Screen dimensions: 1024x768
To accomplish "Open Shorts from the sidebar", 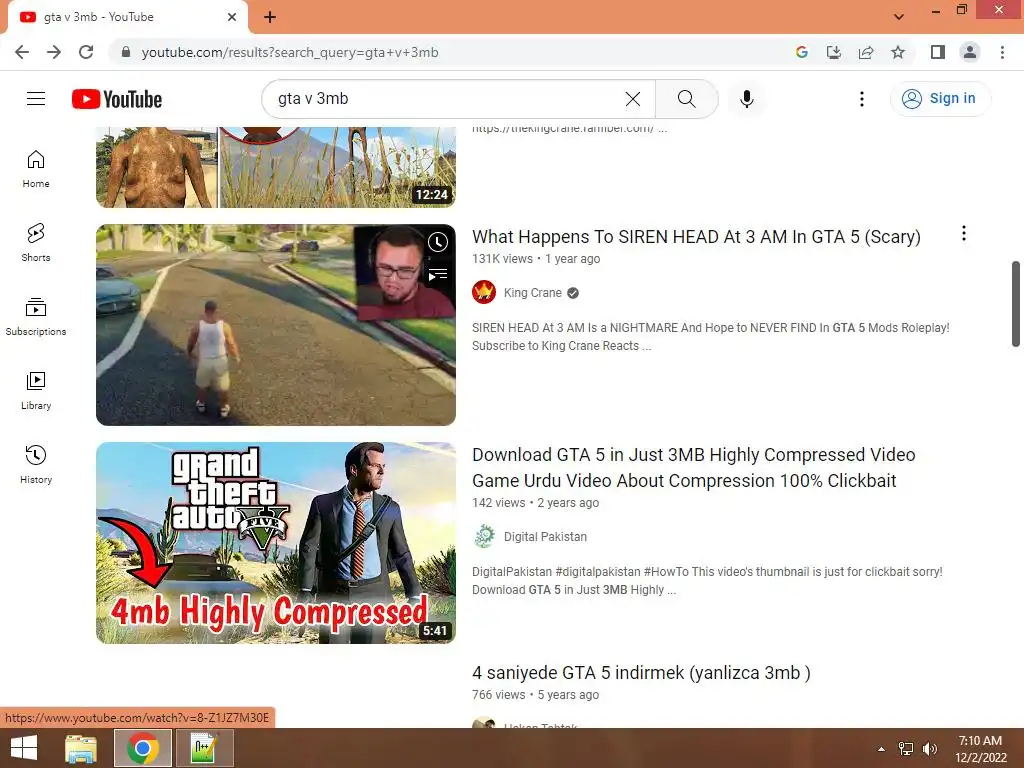I will click(x=36, y=243).
